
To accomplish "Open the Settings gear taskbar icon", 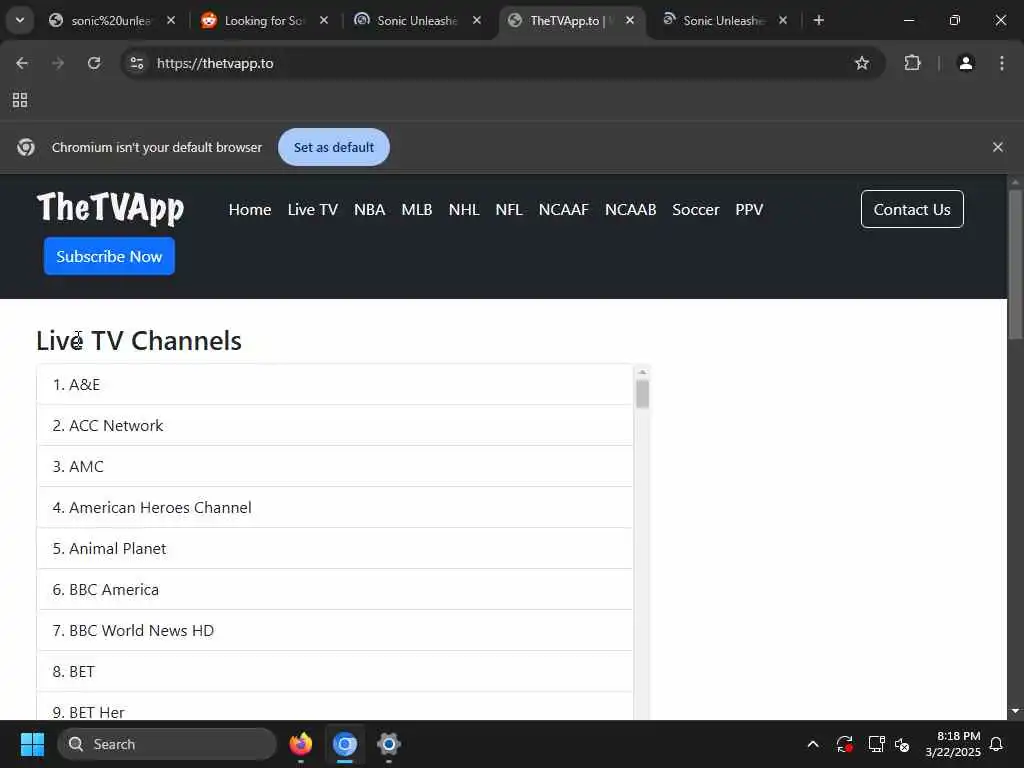I will point(389,744).
